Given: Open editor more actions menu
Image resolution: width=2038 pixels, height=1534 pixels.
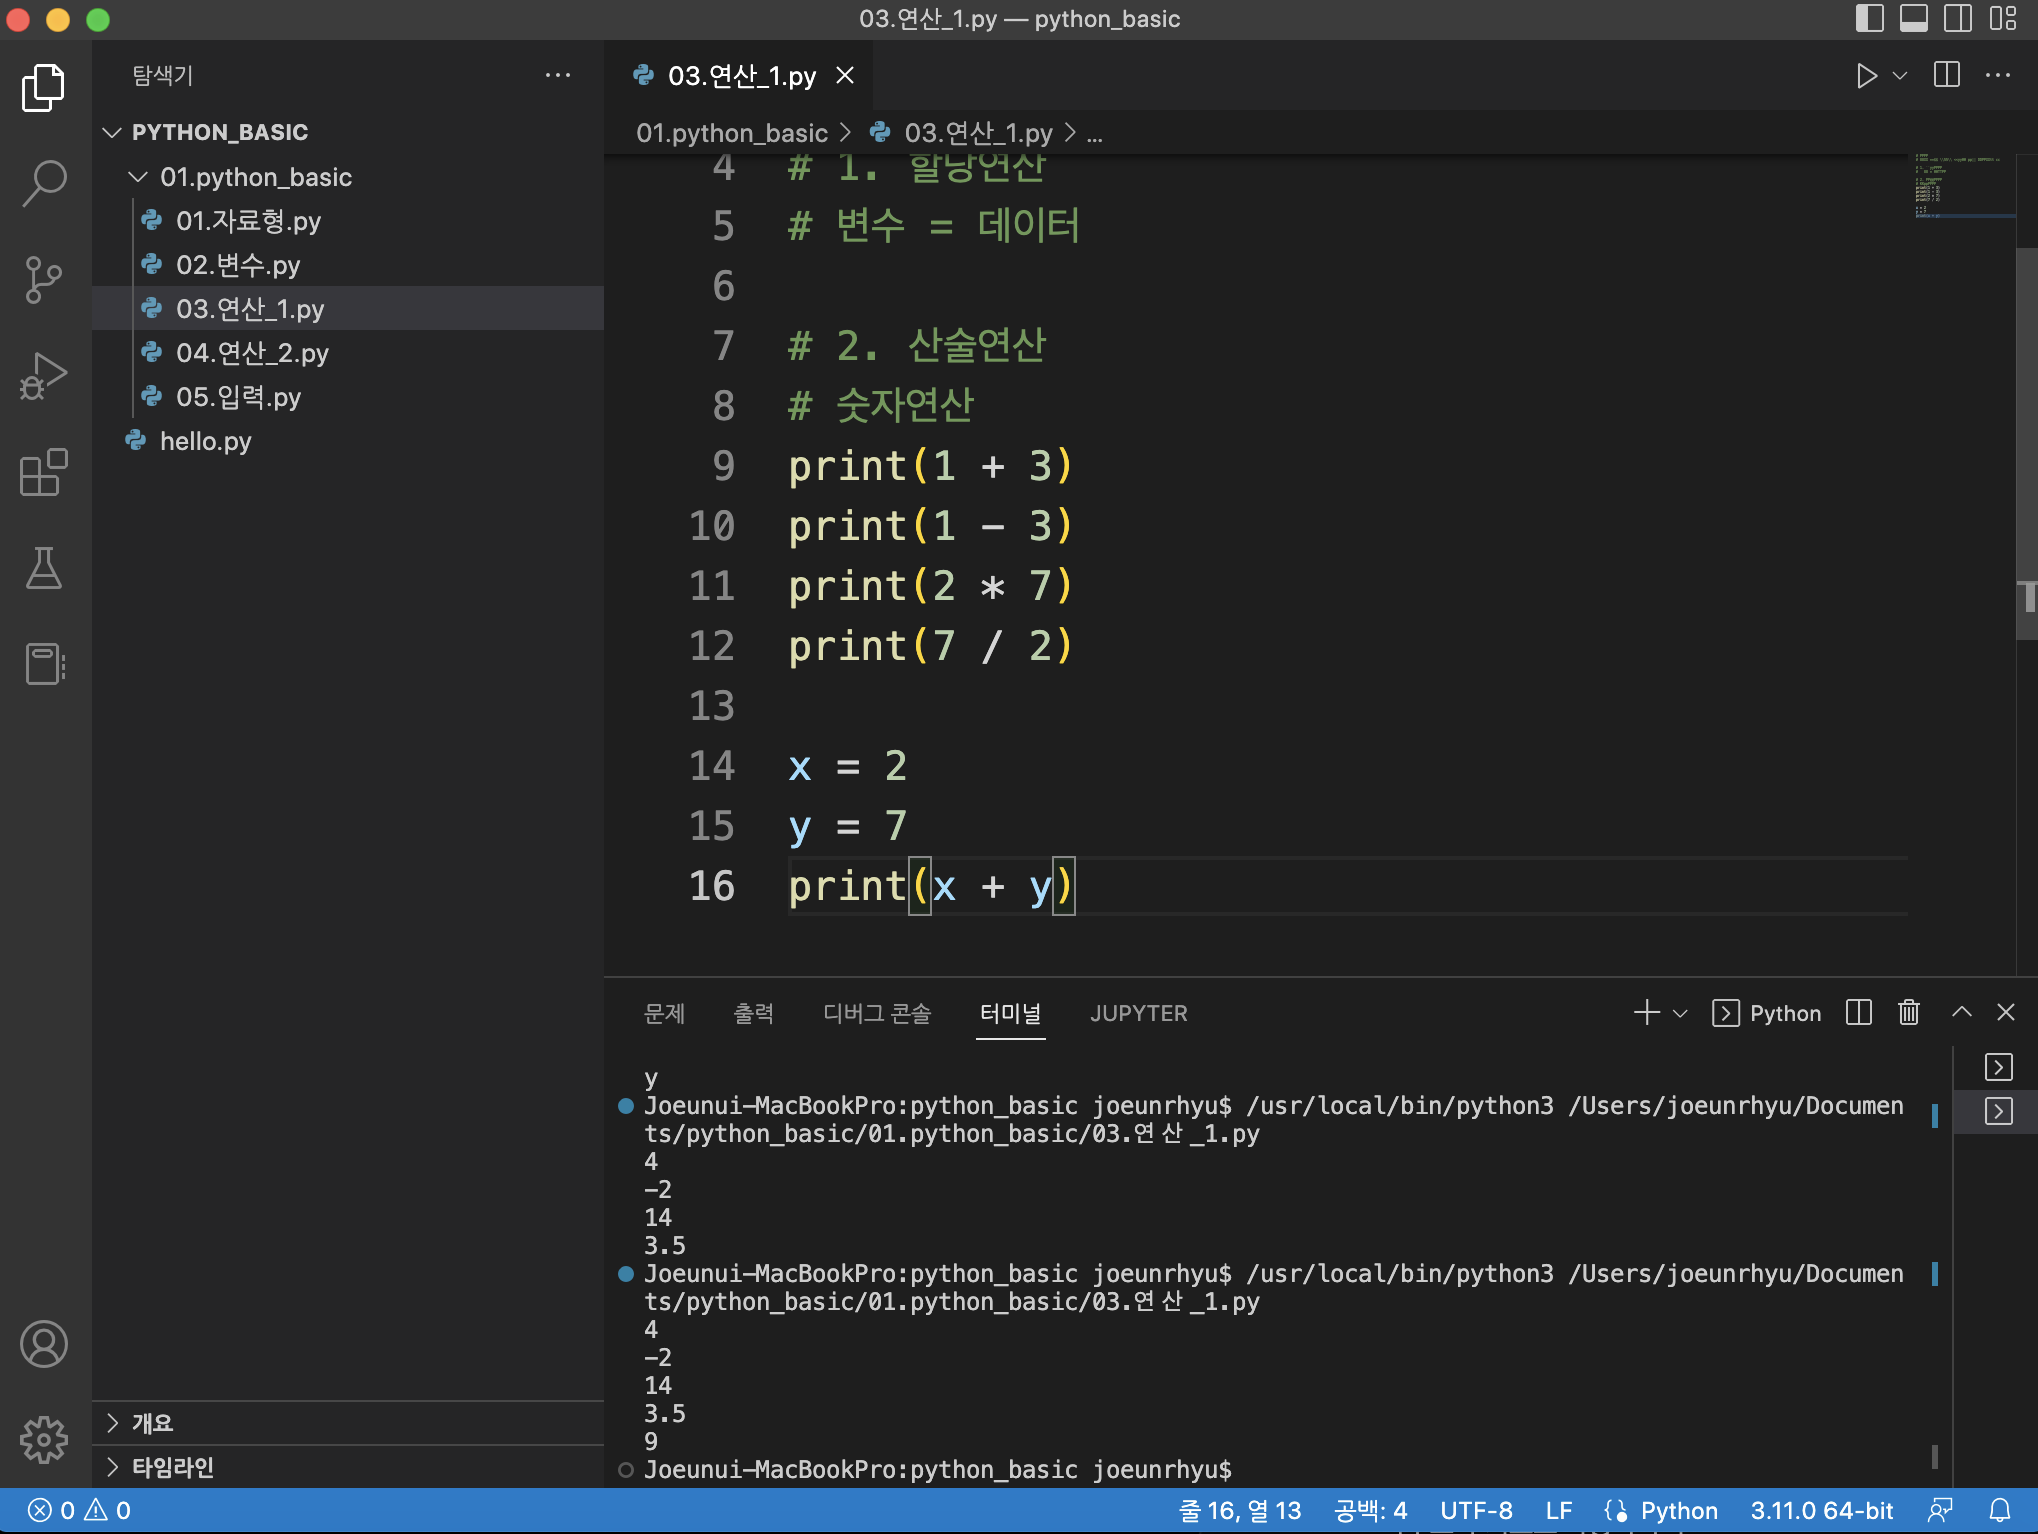Looking at the screenshot, I should coord(1998,75).
